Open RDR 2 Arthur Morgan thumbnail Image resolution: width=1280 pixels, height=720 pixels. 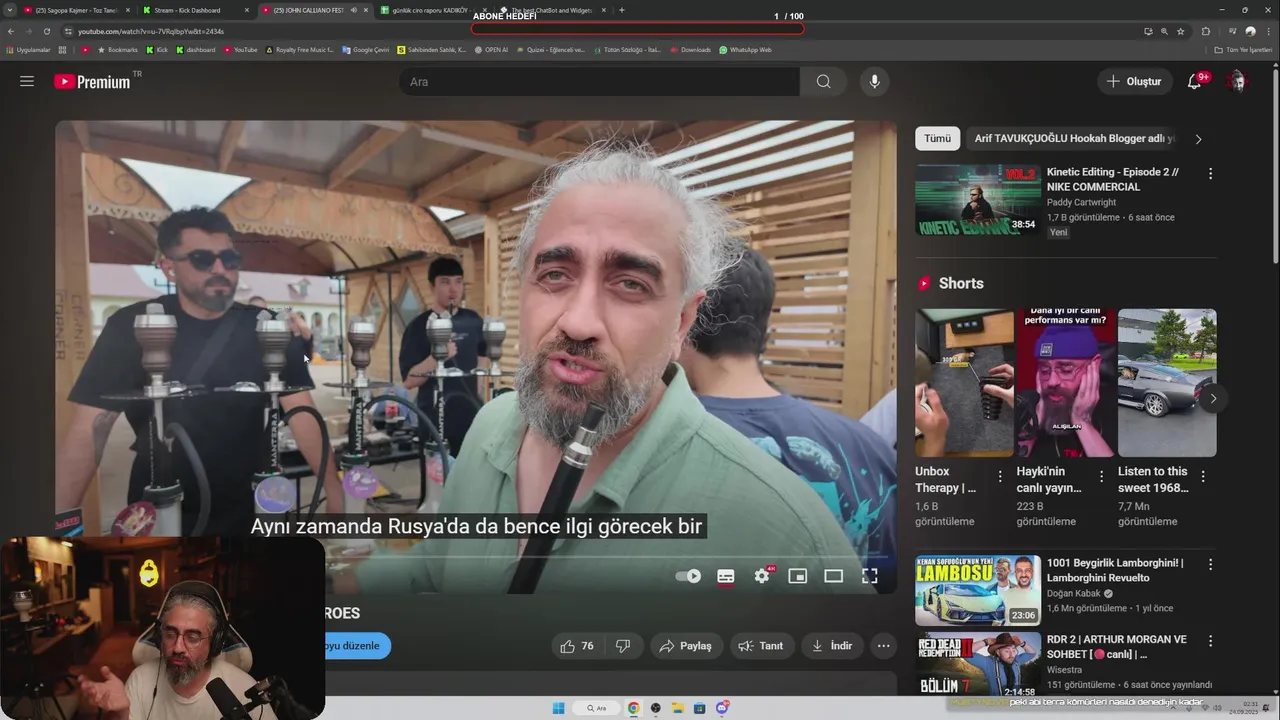(977, 666)
